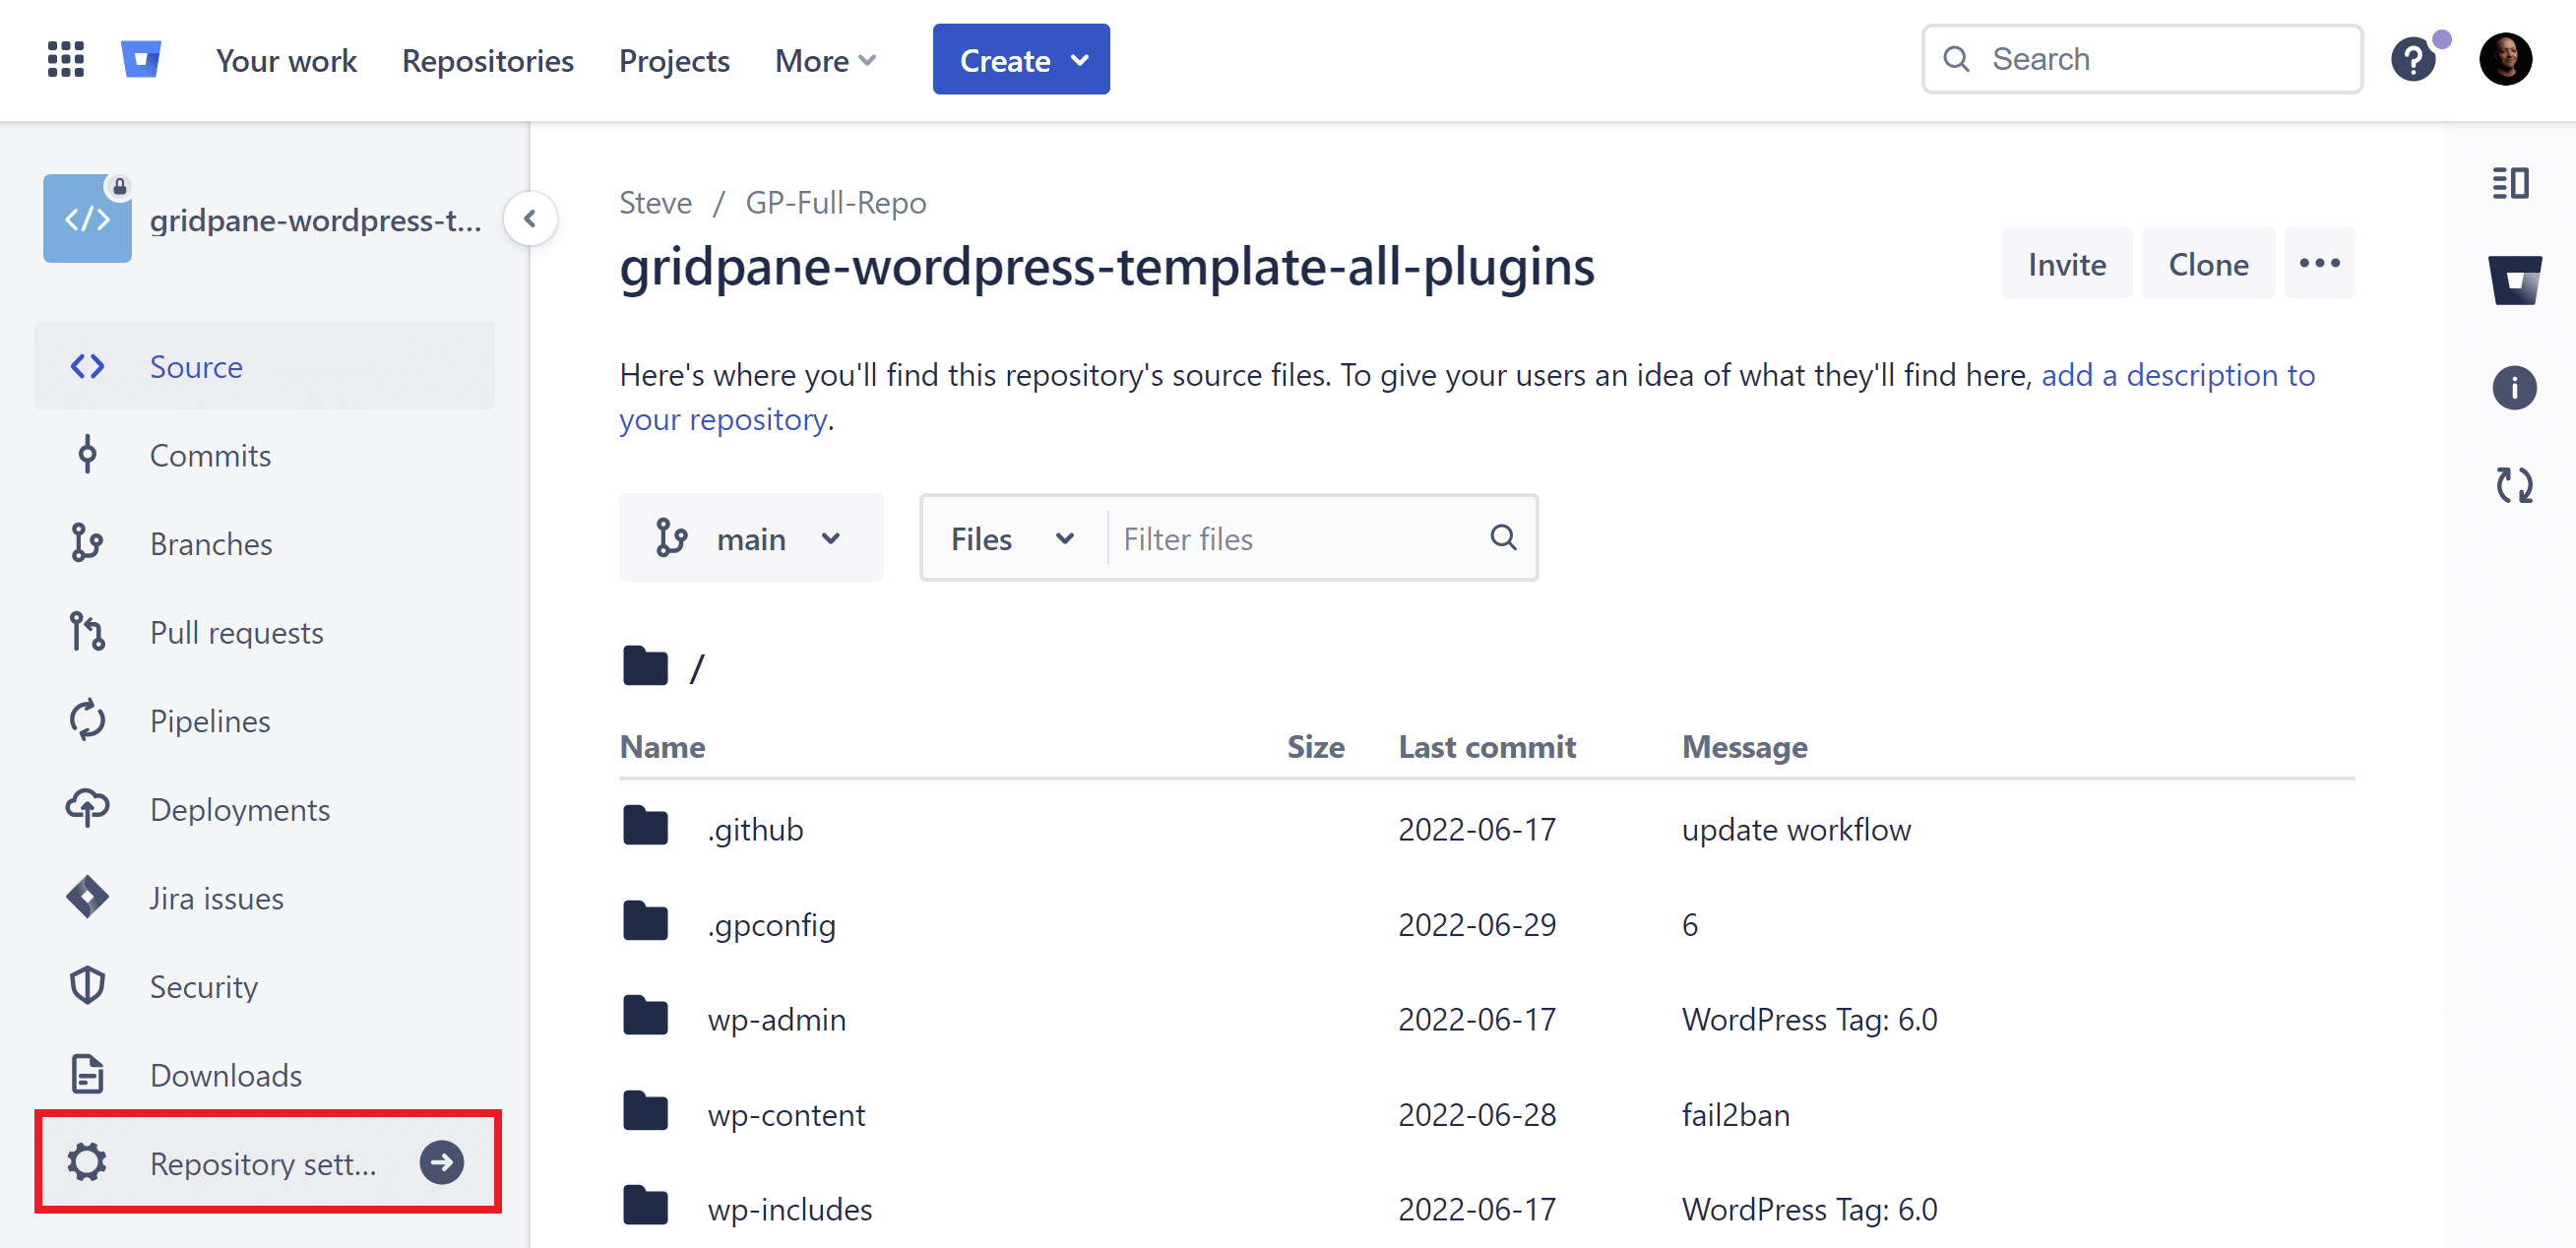
Task: Click the Pipelines circular icon
Action: coord(88,720)
